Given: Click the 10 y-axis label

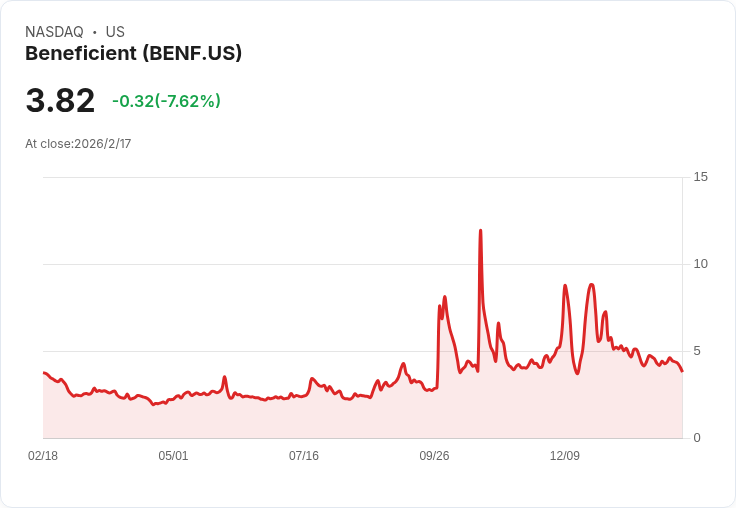Looking at the screenshot, I should (x=700, y=264).
